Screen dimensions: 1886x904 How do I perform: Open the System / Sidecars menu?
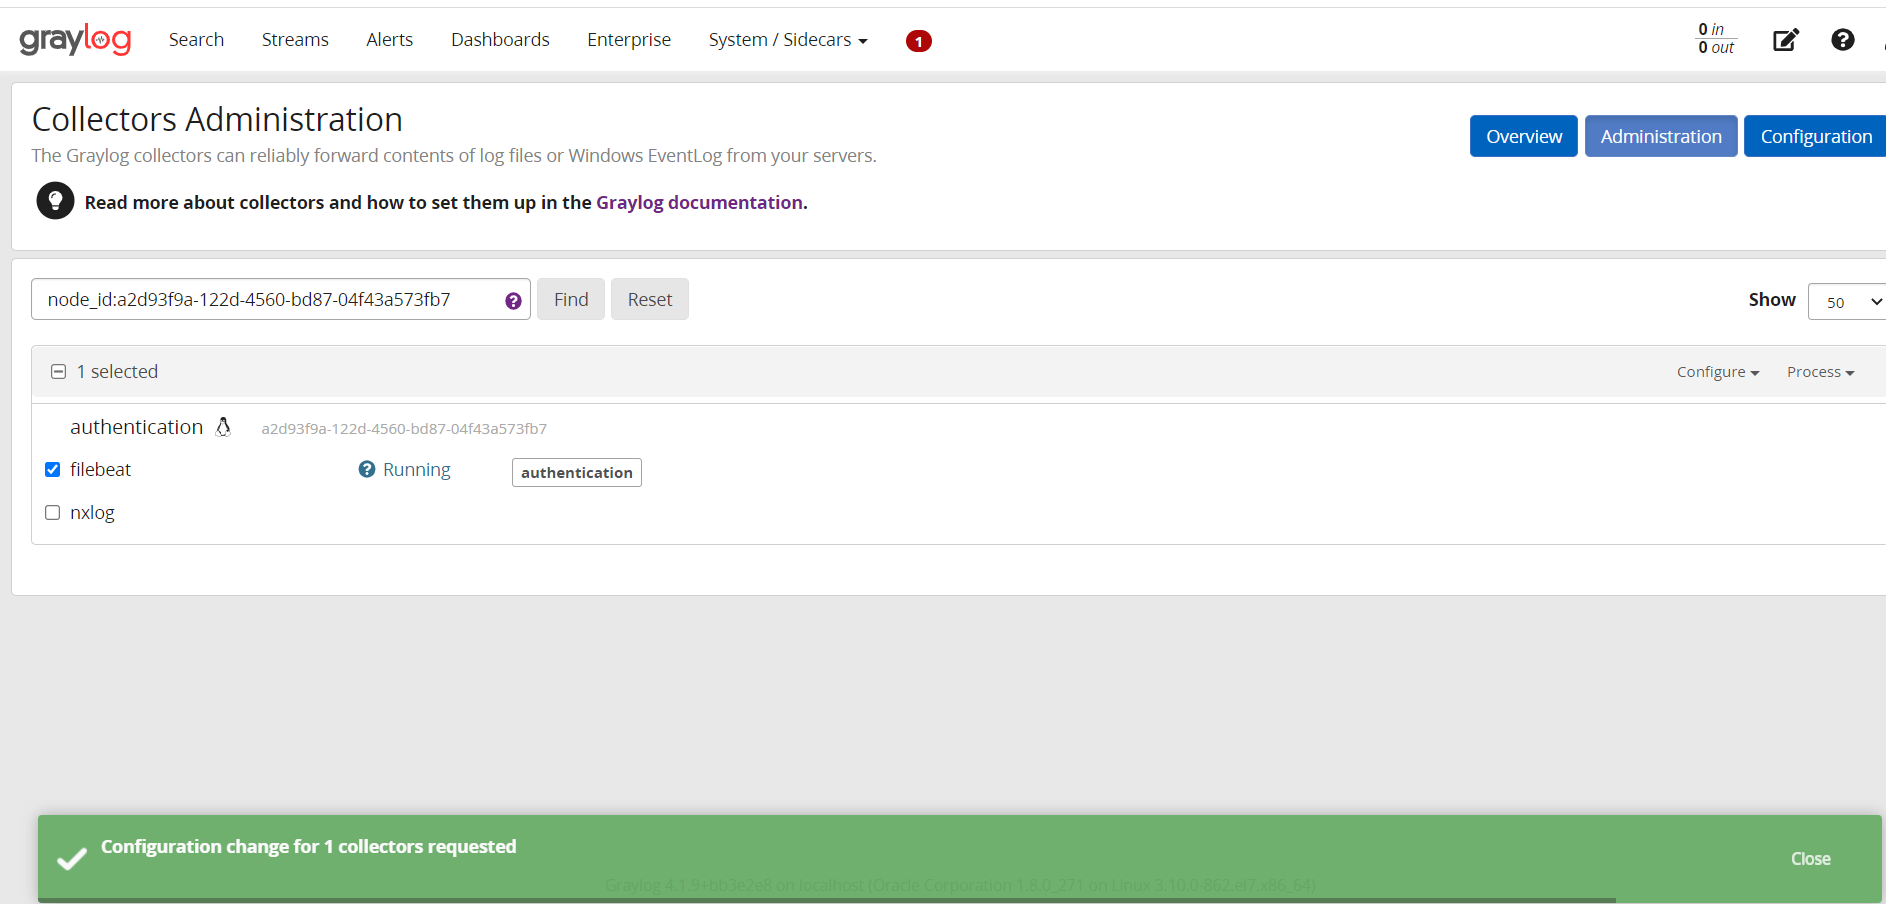tap(788, 40)
